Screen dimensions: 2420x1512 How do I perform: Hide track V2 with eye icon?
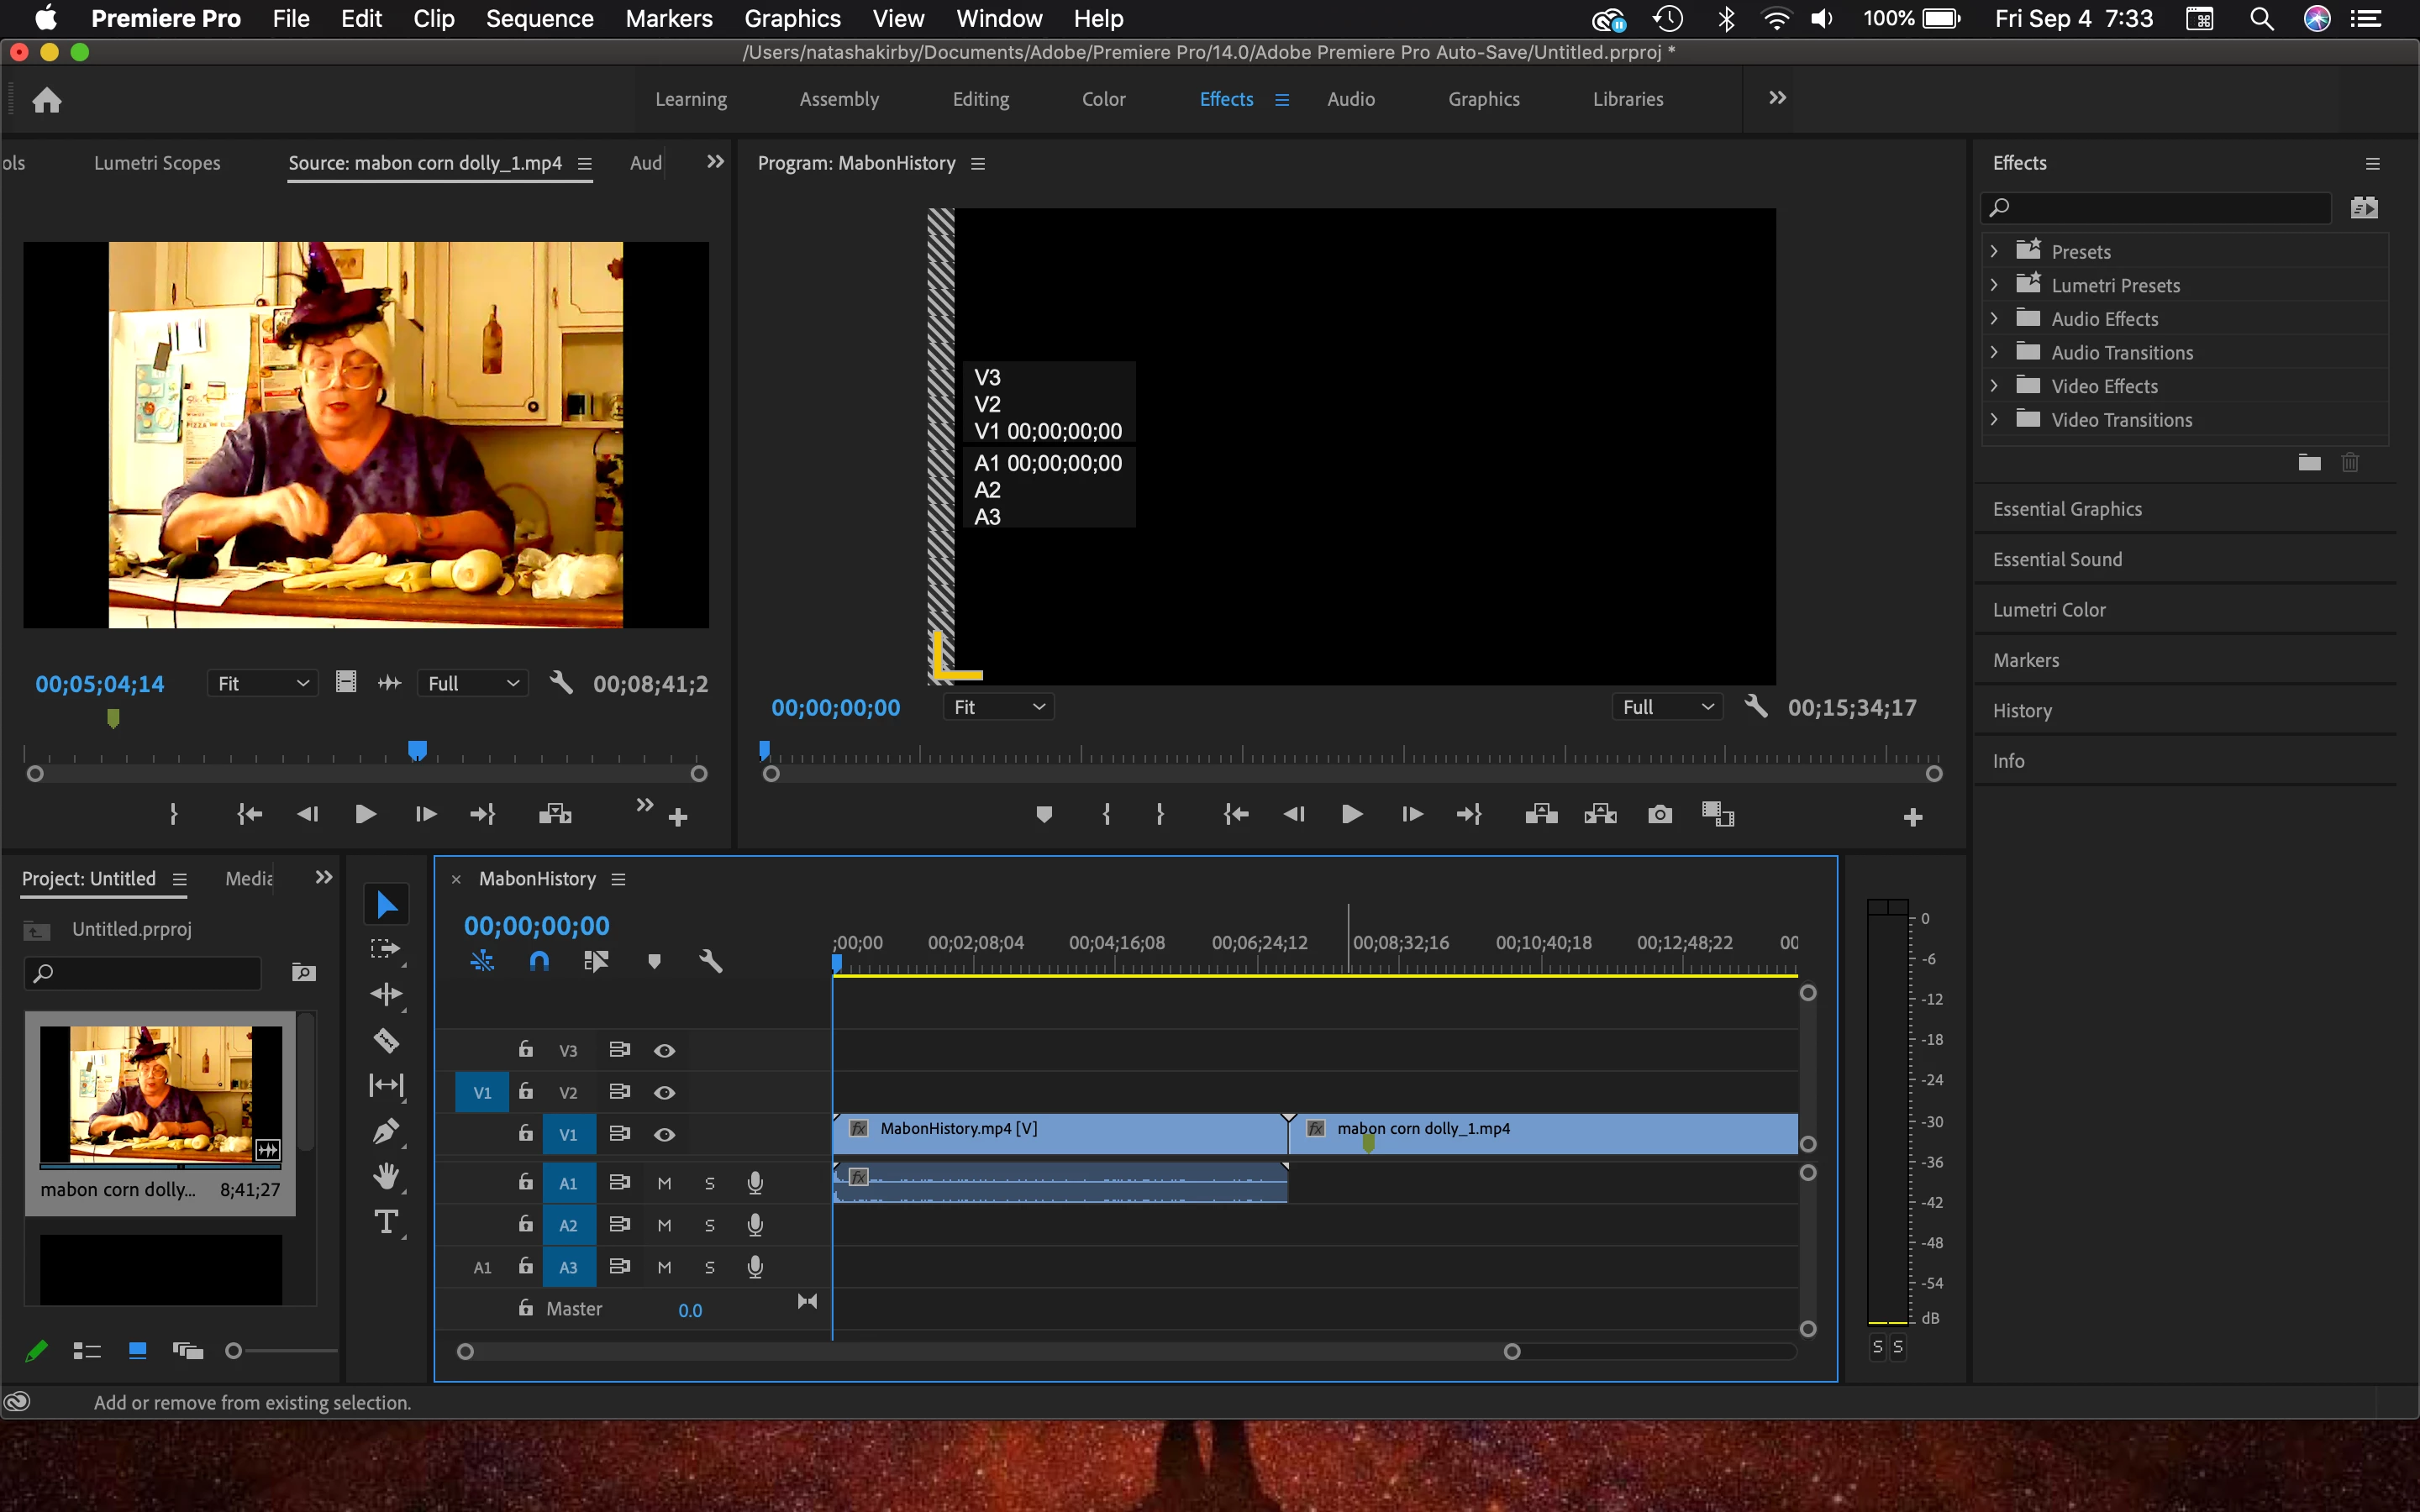click(664, 1092)
